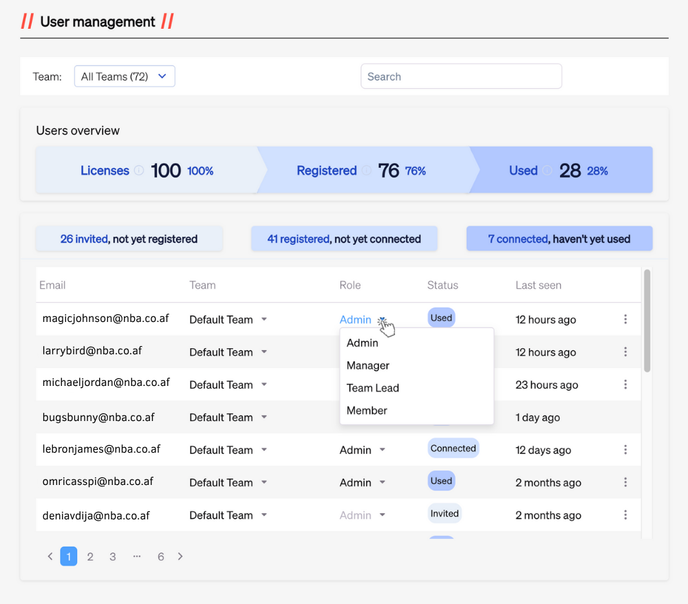Viewport: 688px width, 604px height.
Task: Open more options for magicjohnson@nba.co.af
Action: [625, 319]
